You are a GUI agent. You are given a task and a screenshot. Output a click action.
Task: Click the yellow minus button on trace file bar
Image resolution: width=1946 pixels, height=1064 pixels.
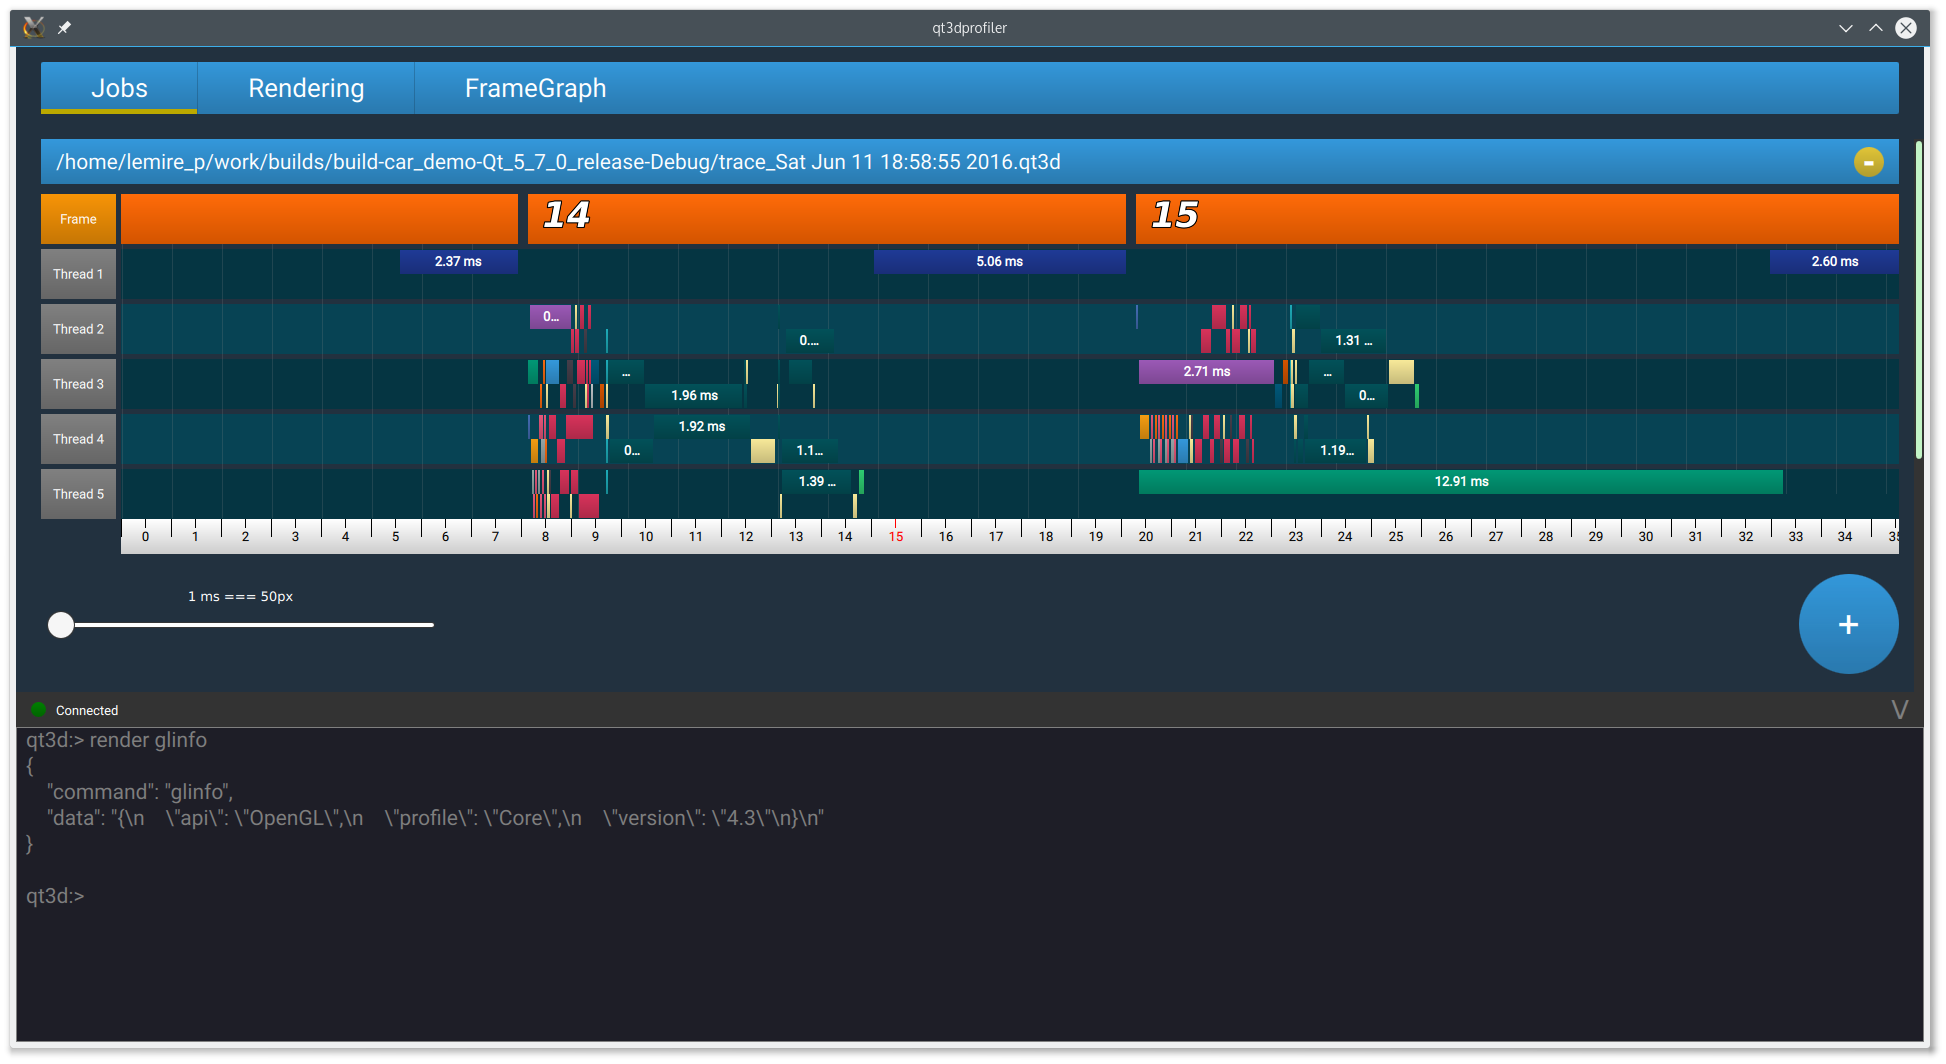click(x=1868, y=162)
